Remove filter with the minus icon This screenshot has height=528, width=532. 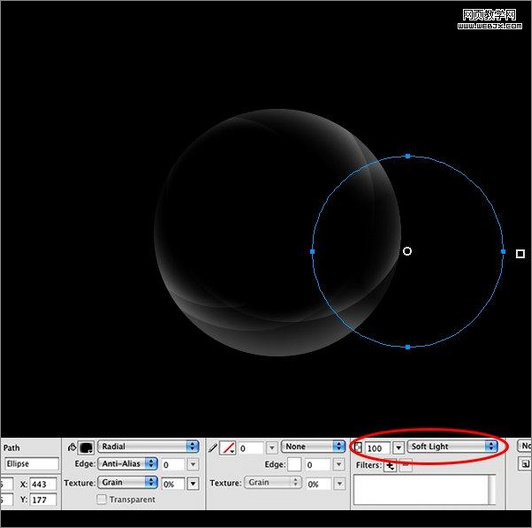405,466
